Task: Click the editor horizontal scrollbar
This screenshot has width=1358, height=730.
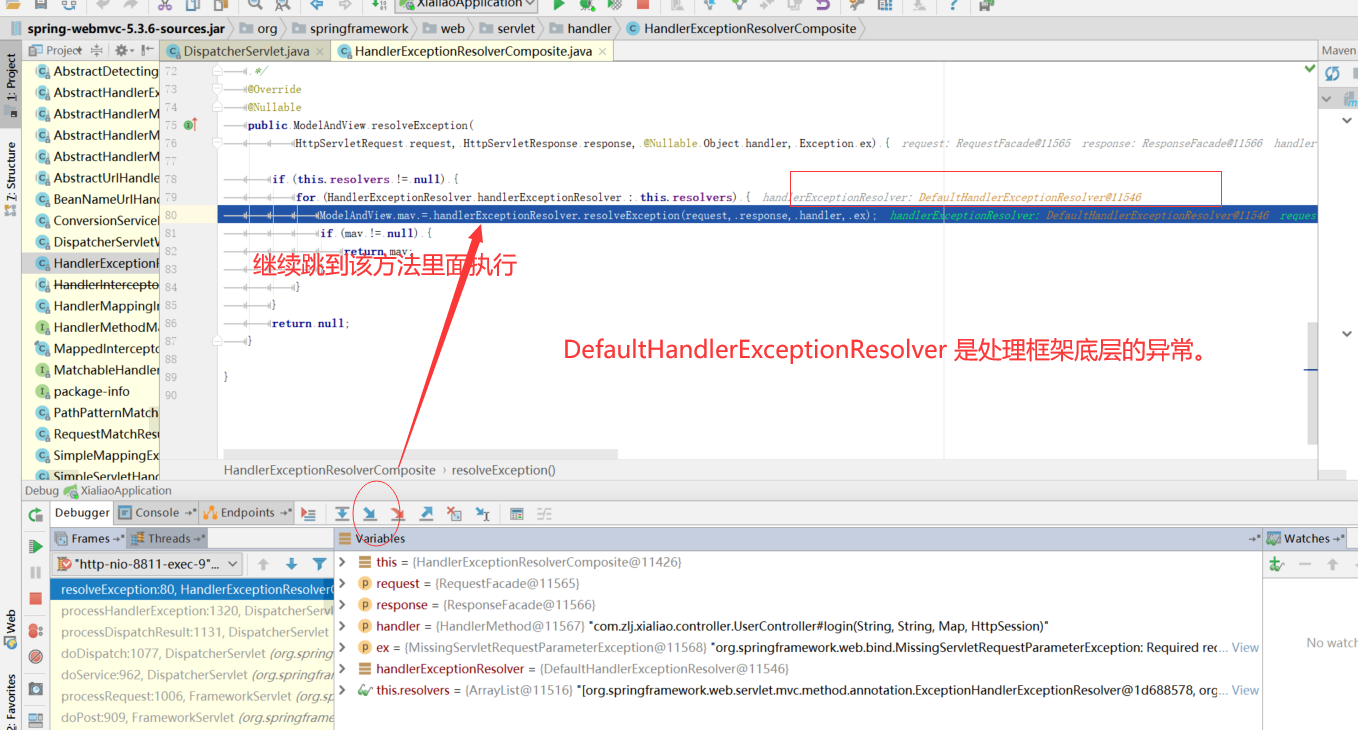Action: point(420,455)
